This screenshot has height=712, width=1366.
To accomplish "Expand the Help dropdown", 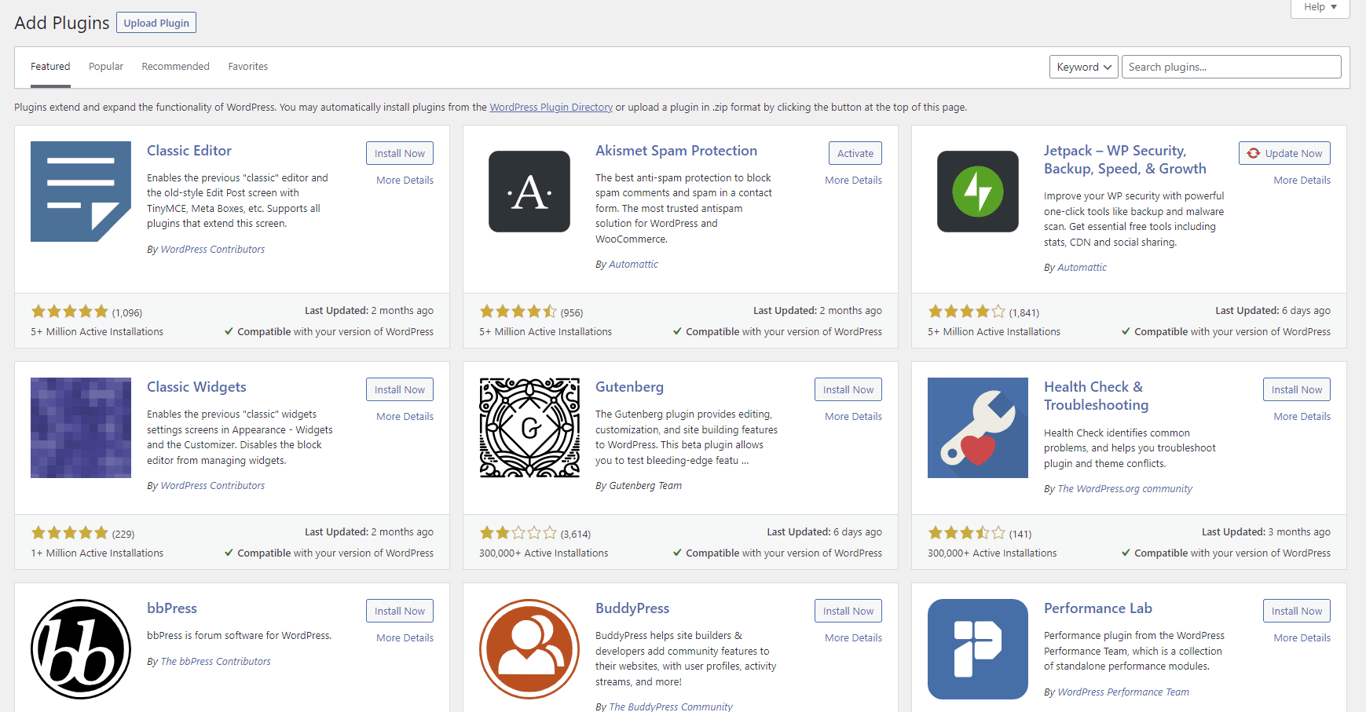I will tap(1319, 7).
